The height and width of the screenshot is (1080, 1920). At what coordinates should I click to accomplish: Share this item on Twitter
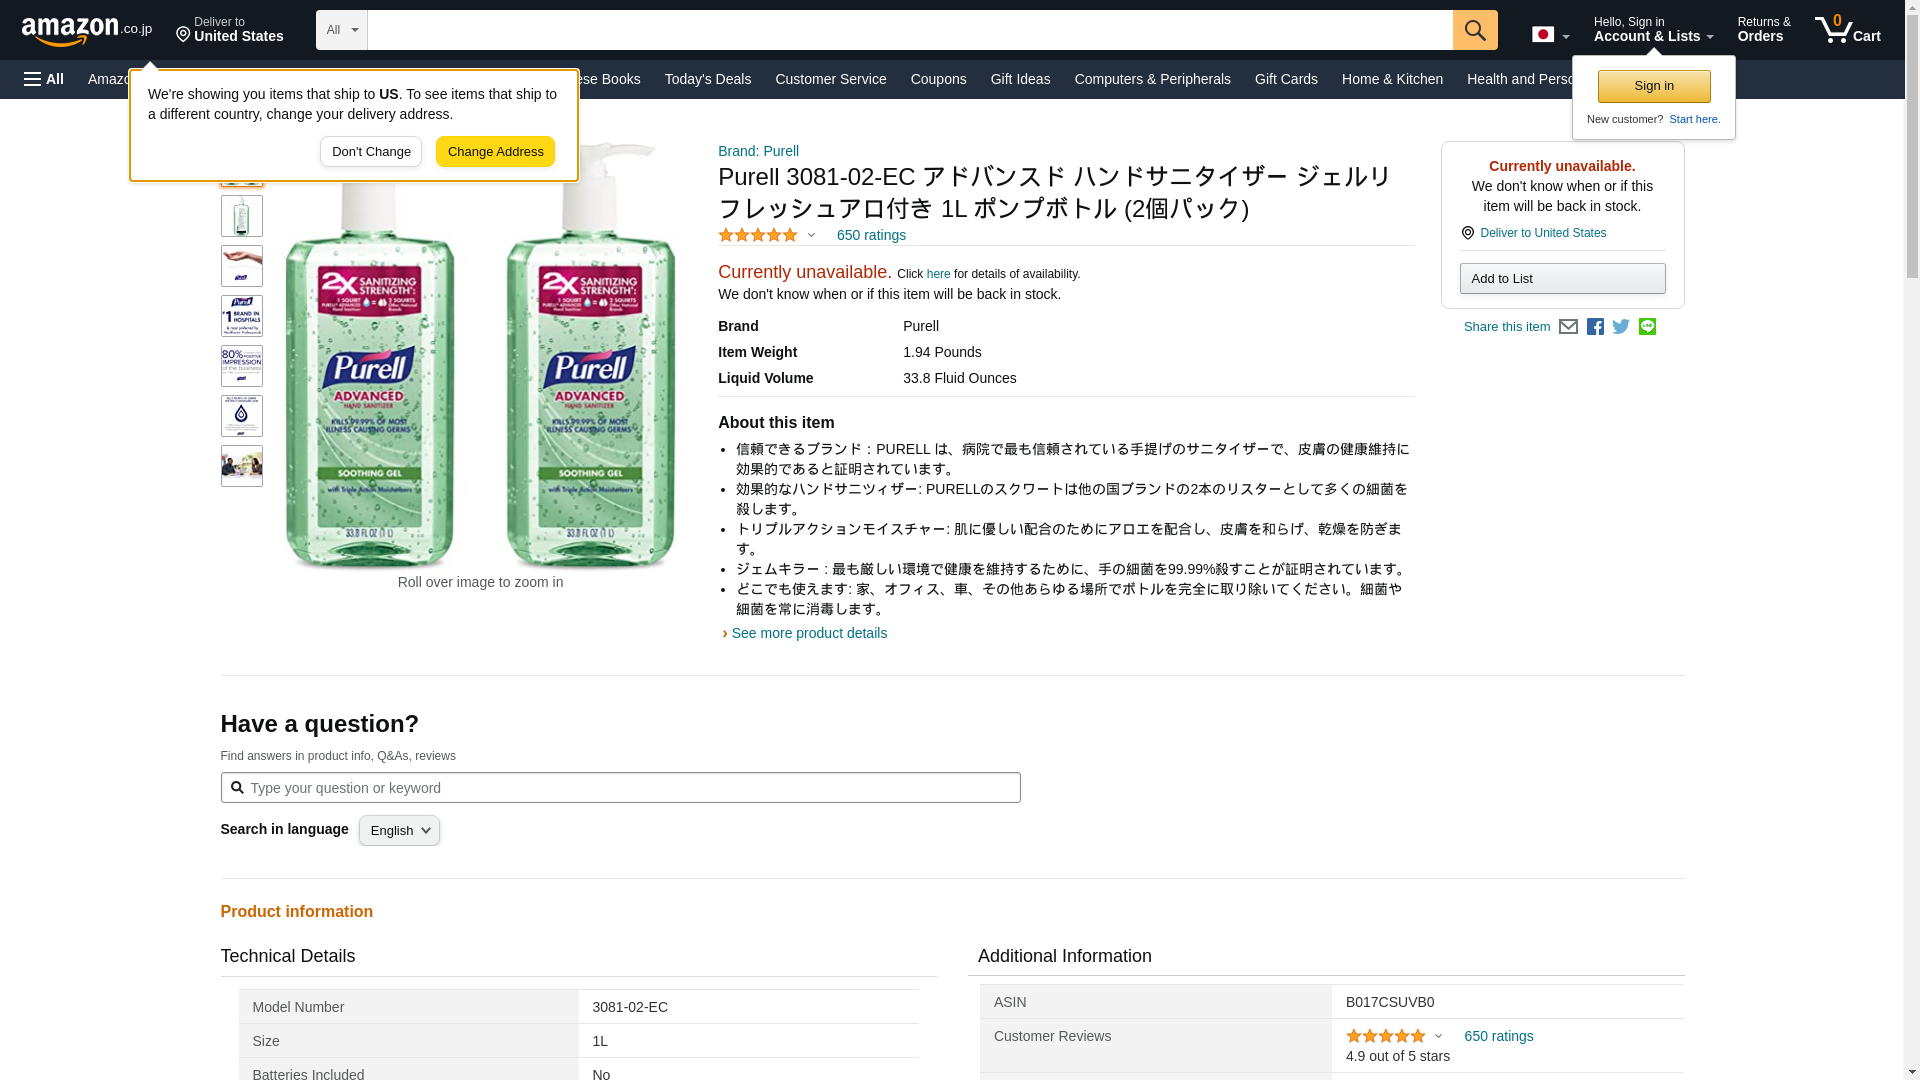tap(1621, 327)
